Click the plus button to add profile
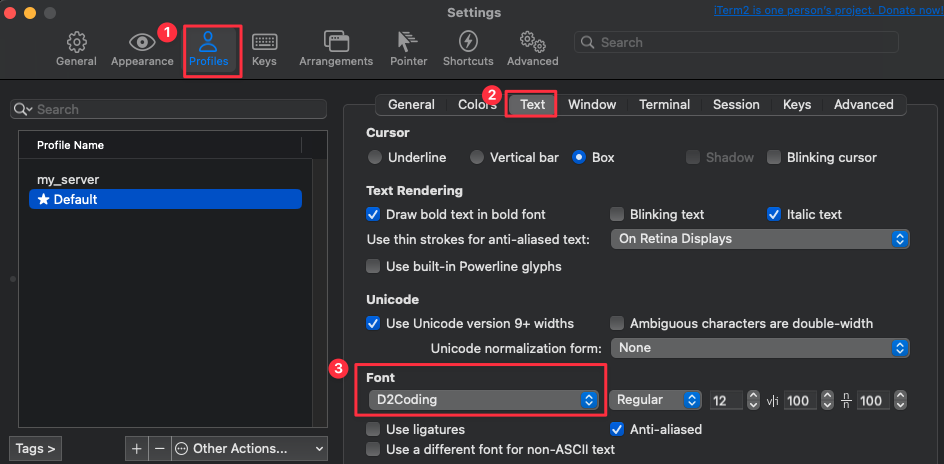This screenshot has width=944, height=464. pyautogui.click(x=137, y=448)
